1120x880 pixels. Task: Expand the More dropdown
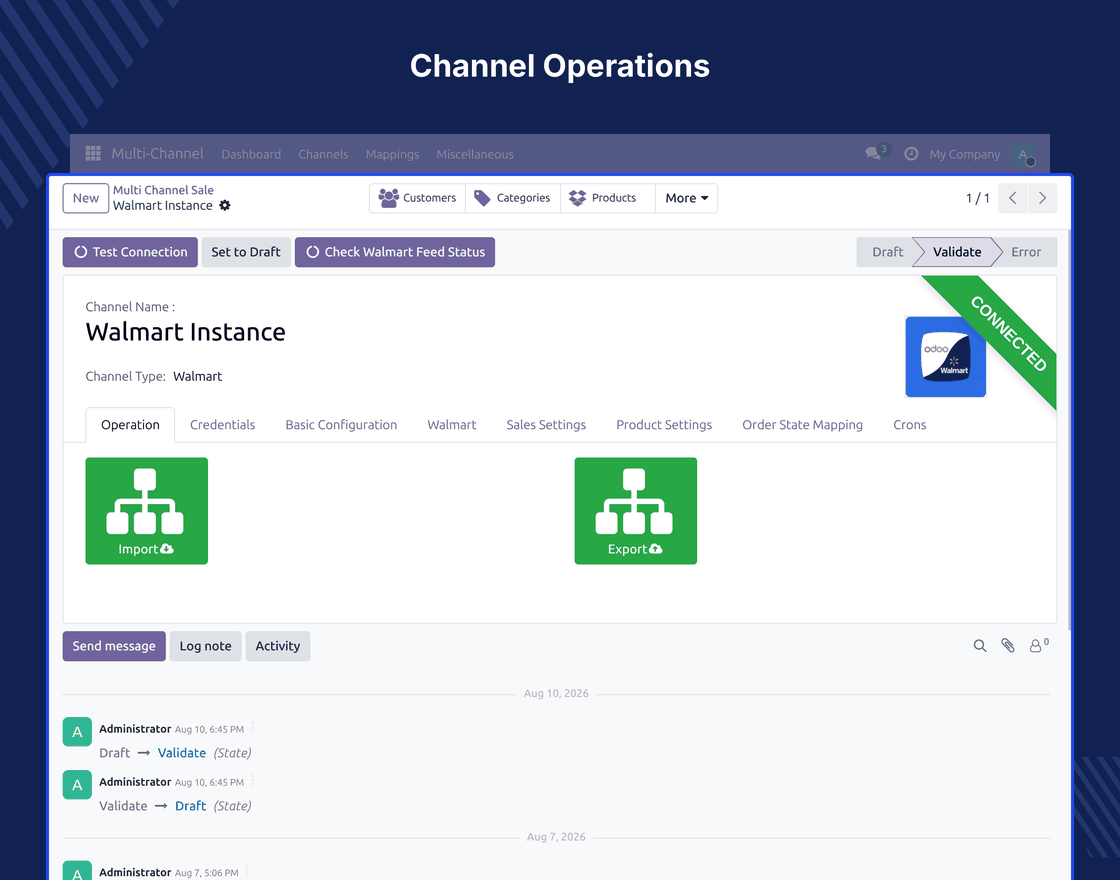[686, 198]
